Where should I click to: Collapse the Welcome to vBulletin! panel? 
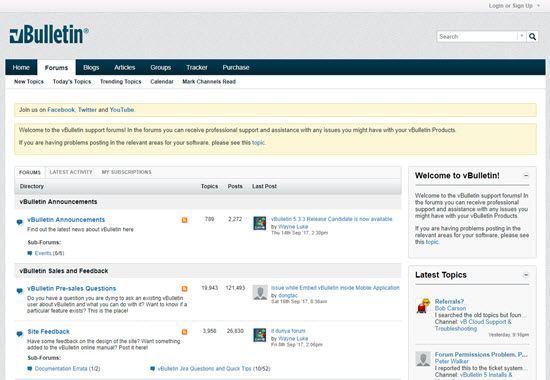point(526,175)
